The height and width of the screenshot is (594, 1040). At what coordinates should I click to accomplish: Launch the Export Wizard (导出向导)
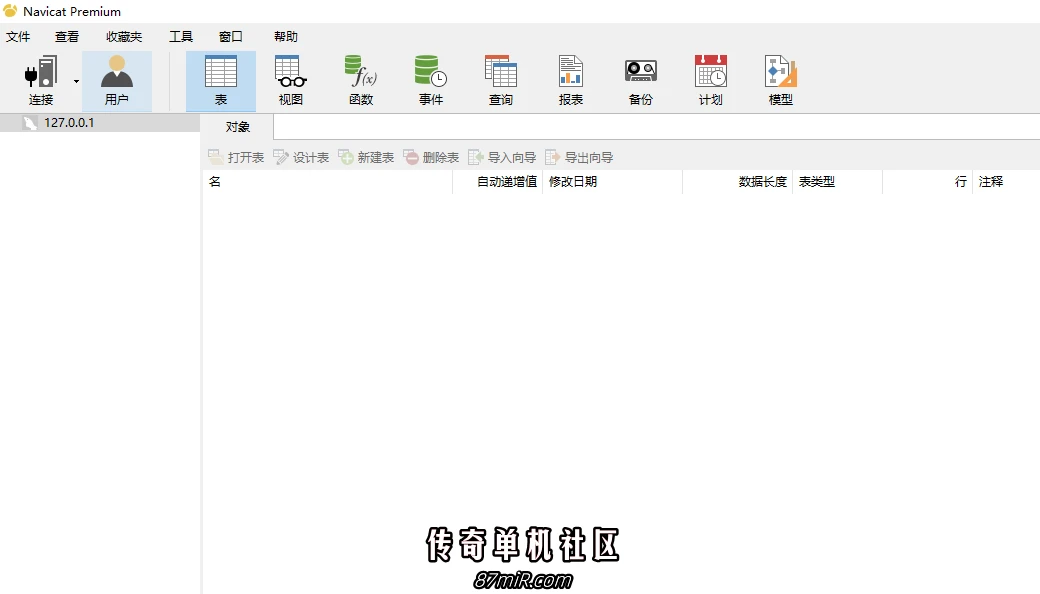[x=579, y=157]
